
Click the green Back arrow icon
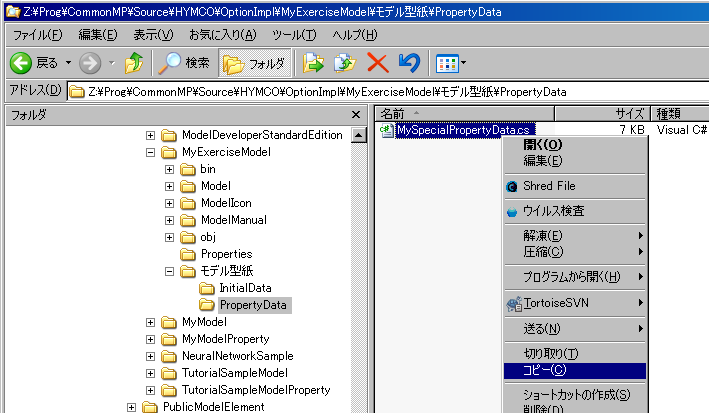coord(21,63)
